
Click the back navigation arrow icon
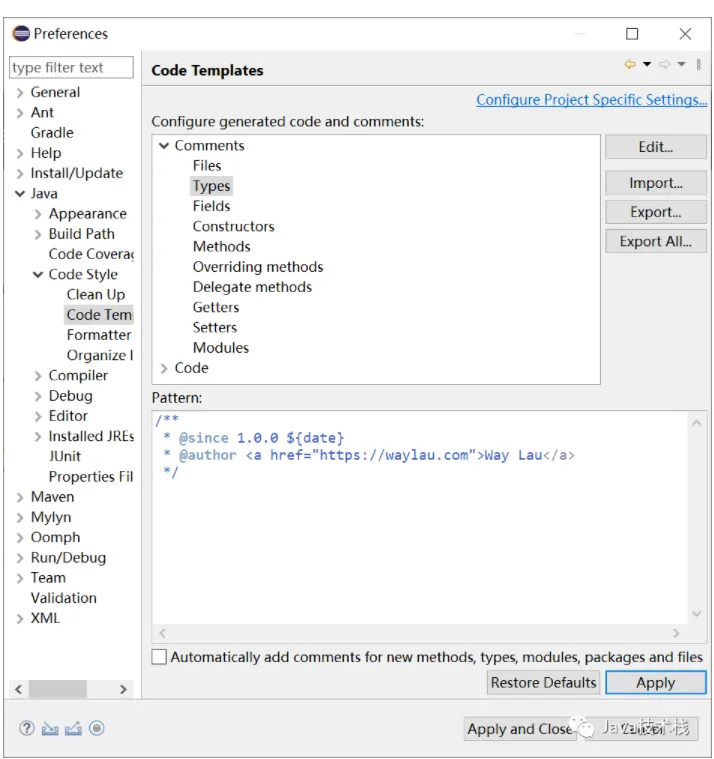click(630, 64)
